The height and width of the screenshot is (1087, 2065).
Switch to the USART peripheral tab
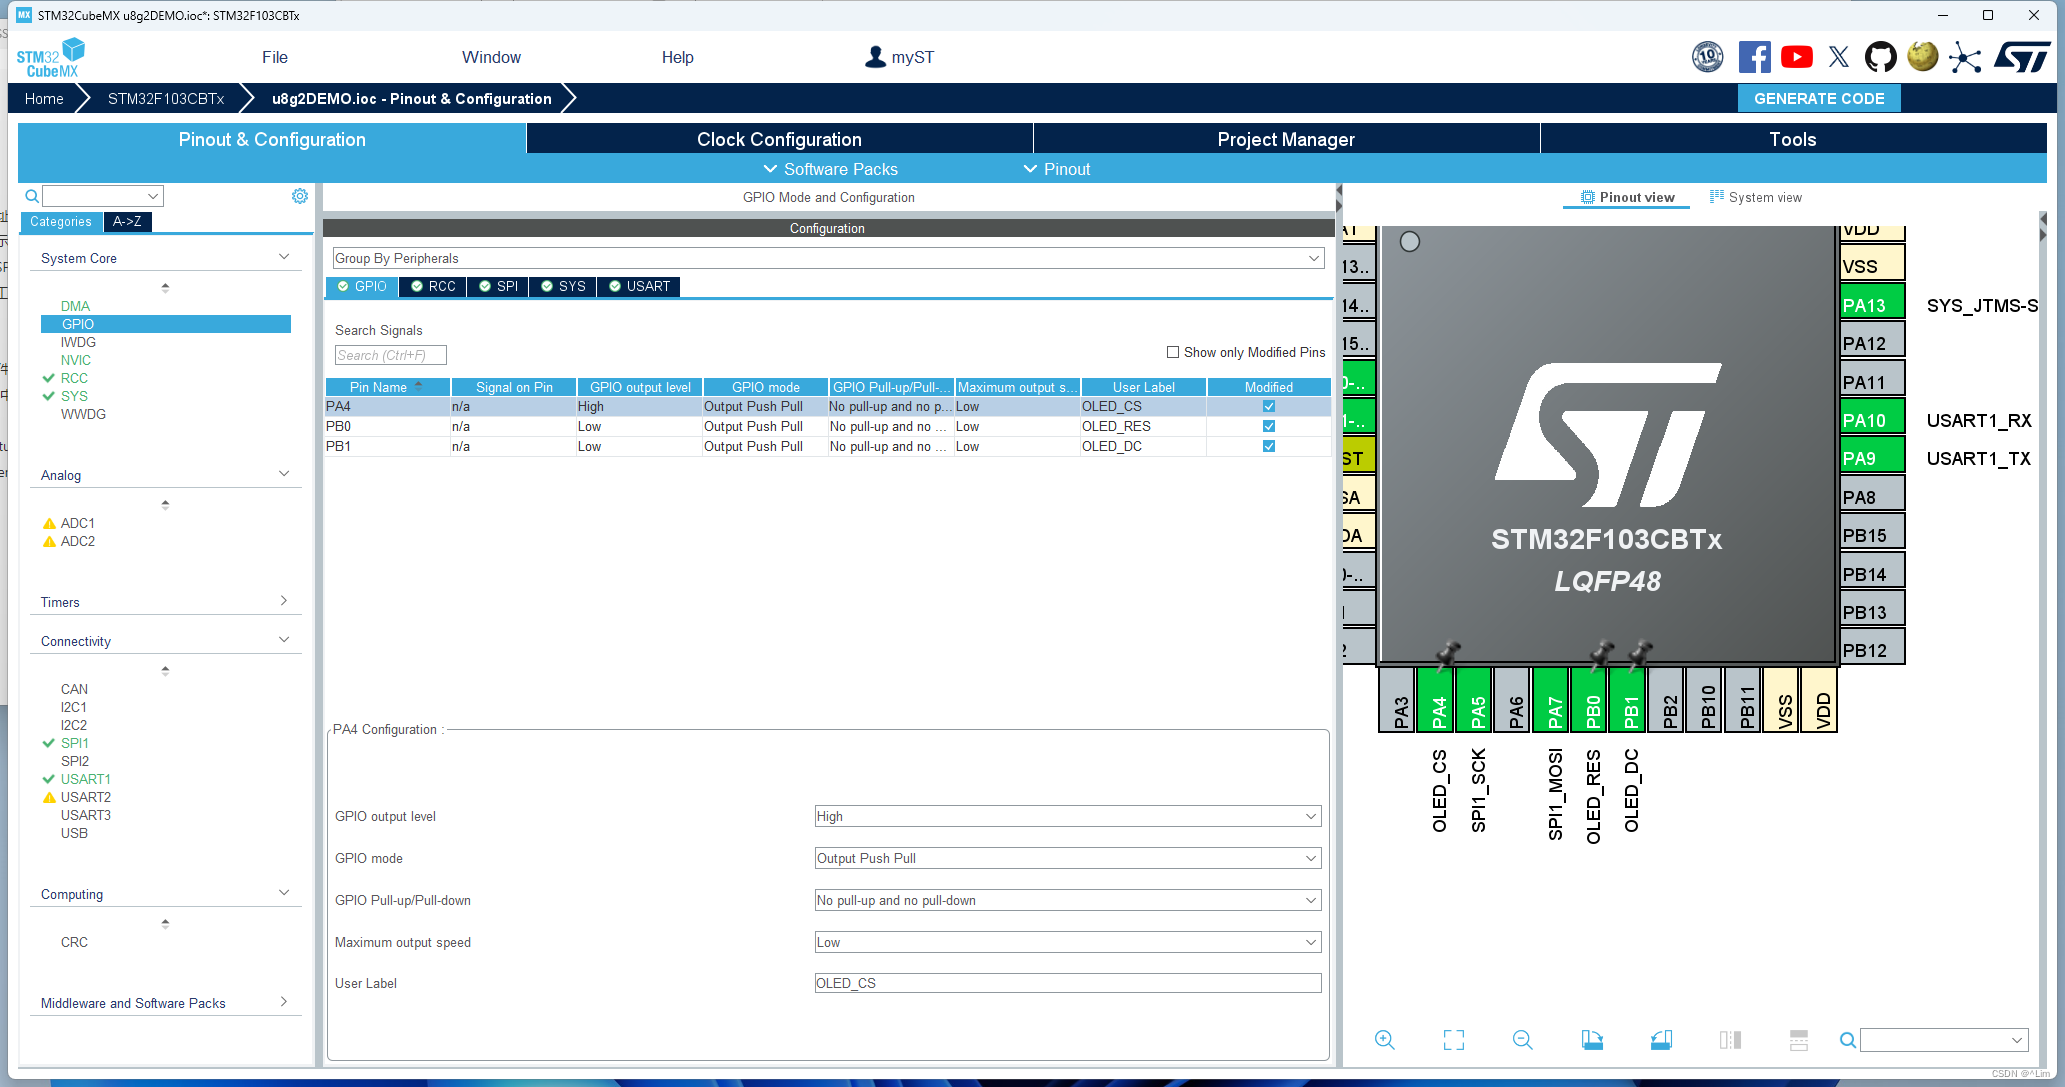(x=638, y=286)
